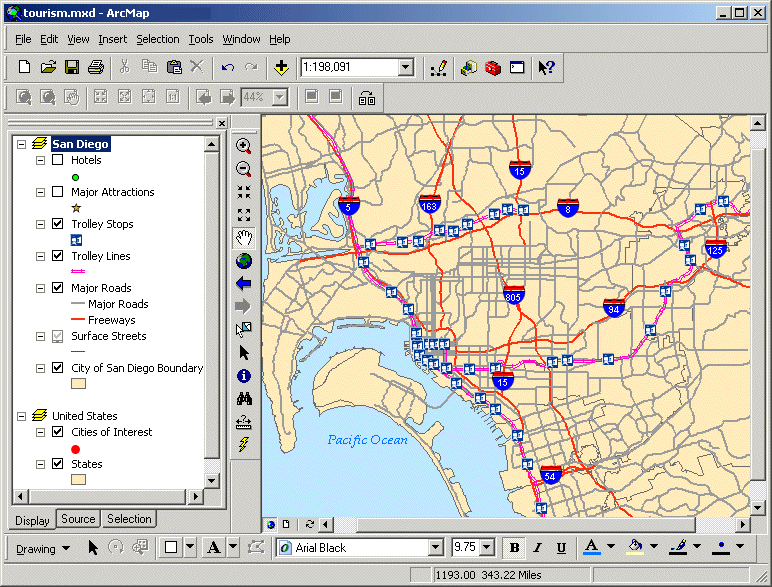The image size is (772, 587).
Task: Select the Measure tool
Action: coord(244,422)
